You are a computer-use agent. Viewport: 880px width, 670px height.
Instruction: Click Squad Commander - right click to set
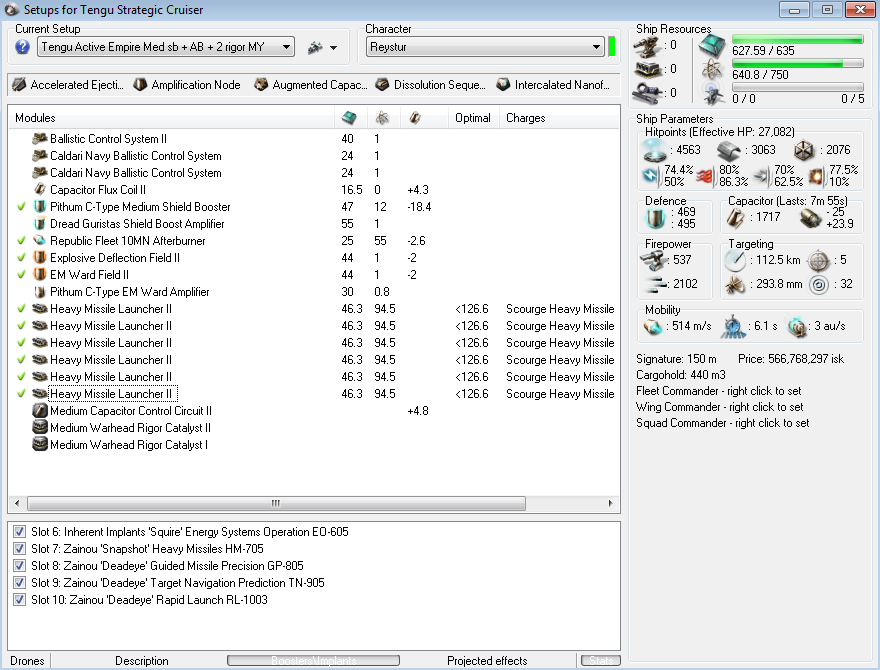point(723,423)
